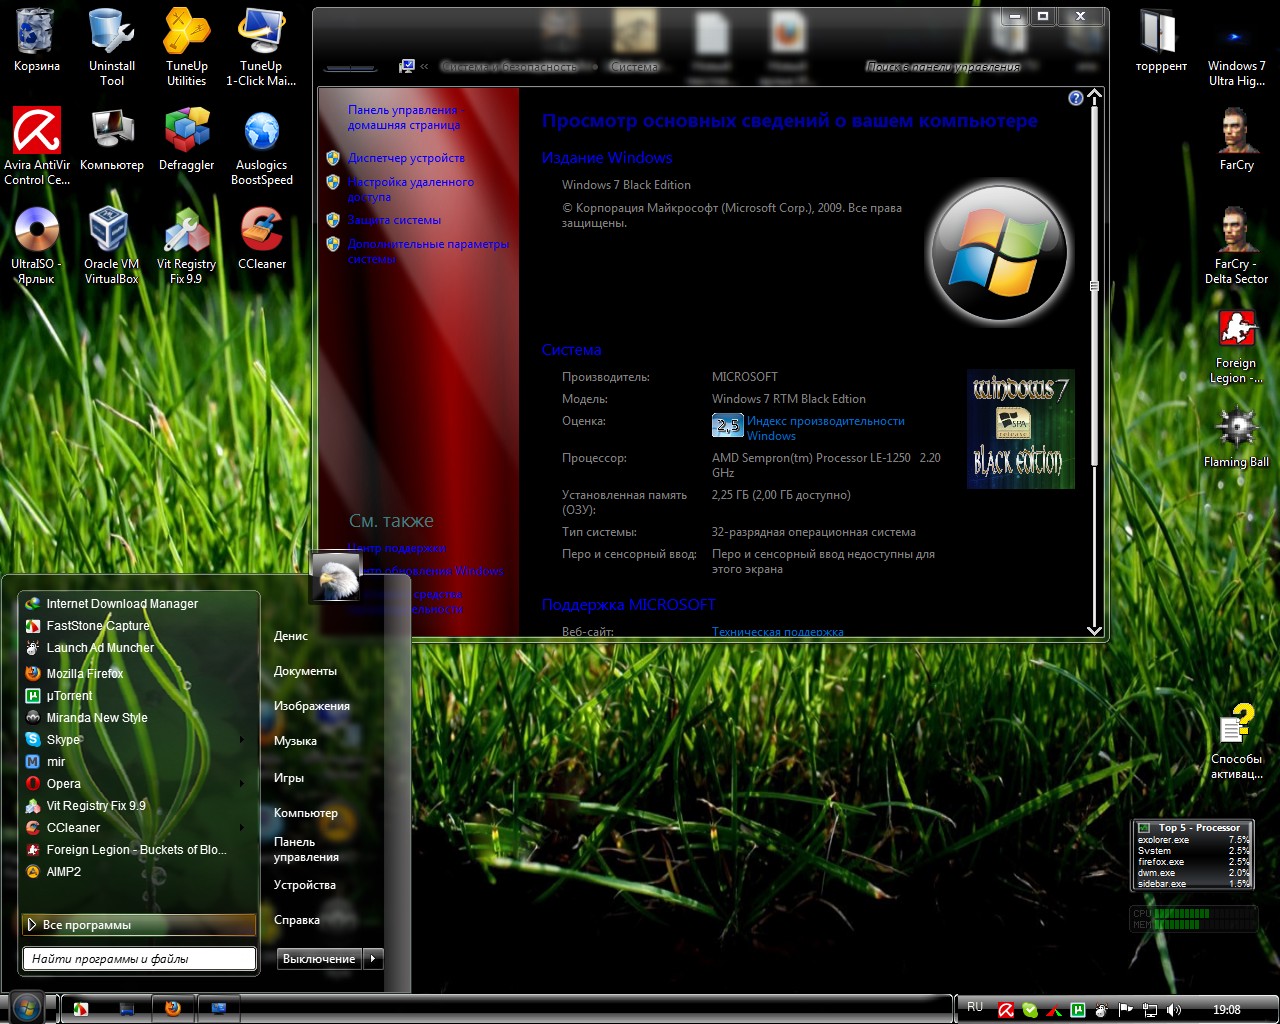Open the Recycle Bin (Корзина) desktop icon

[36, 41]
